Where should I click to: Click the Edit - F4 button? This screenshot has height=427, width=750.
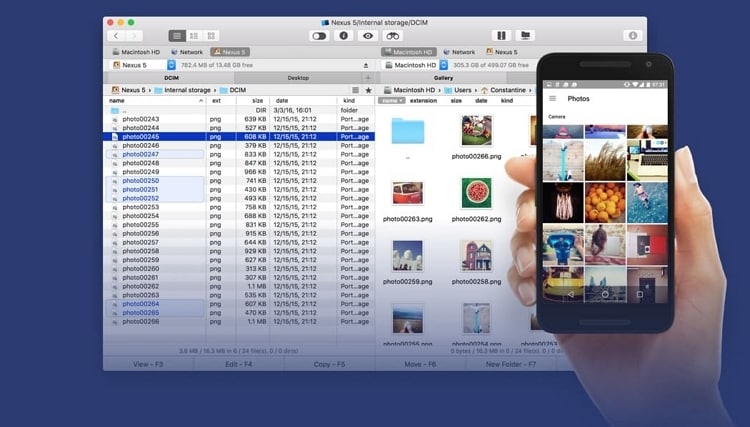(239, 364)
